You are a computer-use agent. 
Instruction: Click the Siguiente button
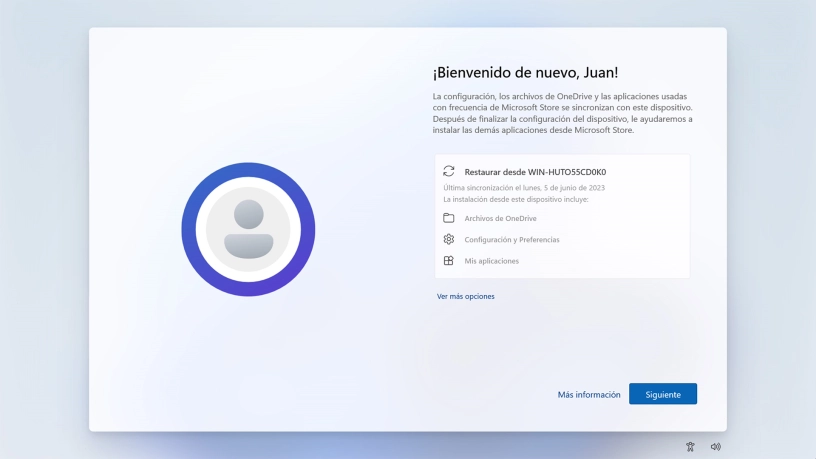662,394
